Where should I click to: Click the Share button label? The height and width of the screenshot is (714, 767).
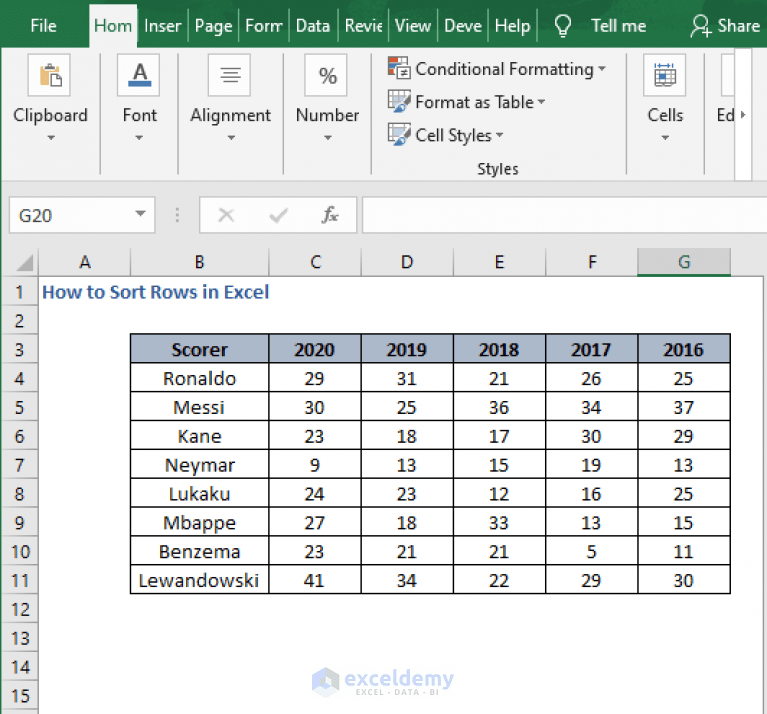[739, 25]
